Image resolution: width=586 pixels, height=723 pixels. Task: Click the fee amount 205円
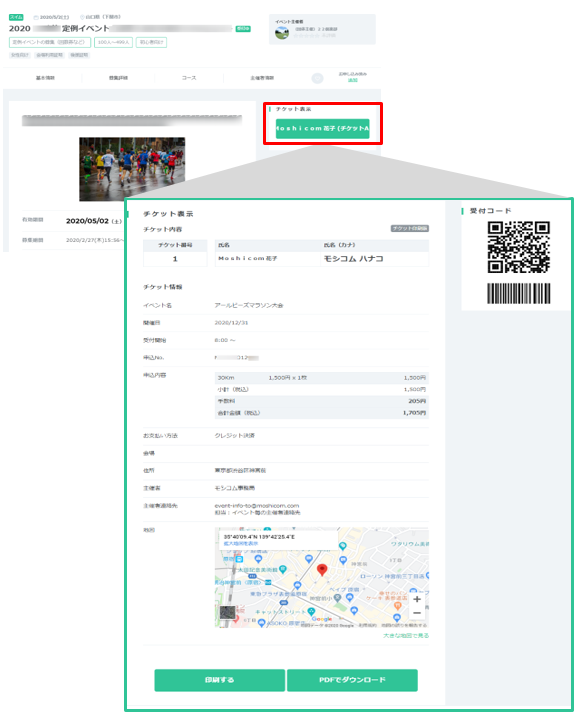417,401
